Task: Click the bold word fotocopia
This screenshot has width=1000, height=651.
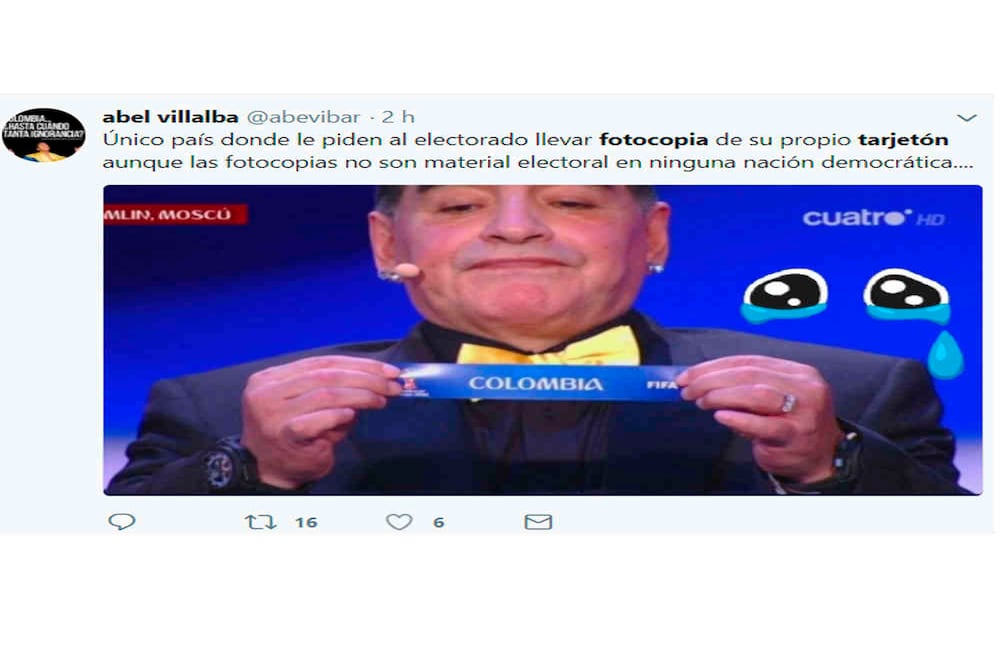Action: tap(654, 139)
